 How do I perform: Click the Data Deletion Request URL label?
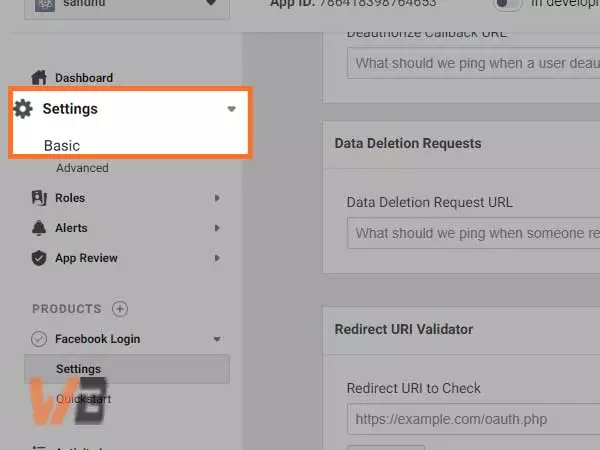click(x=429, y=202)
